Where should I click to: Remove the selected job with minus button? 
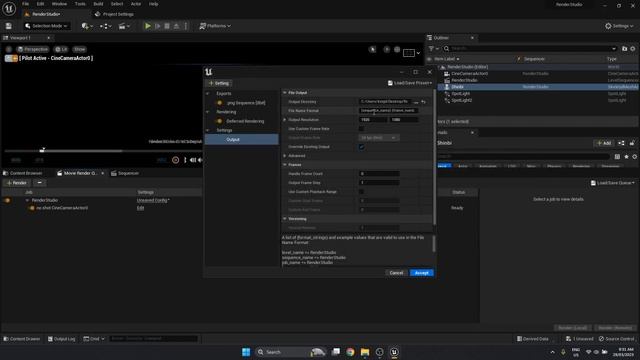pyautogui.click(x=40, y=183)
